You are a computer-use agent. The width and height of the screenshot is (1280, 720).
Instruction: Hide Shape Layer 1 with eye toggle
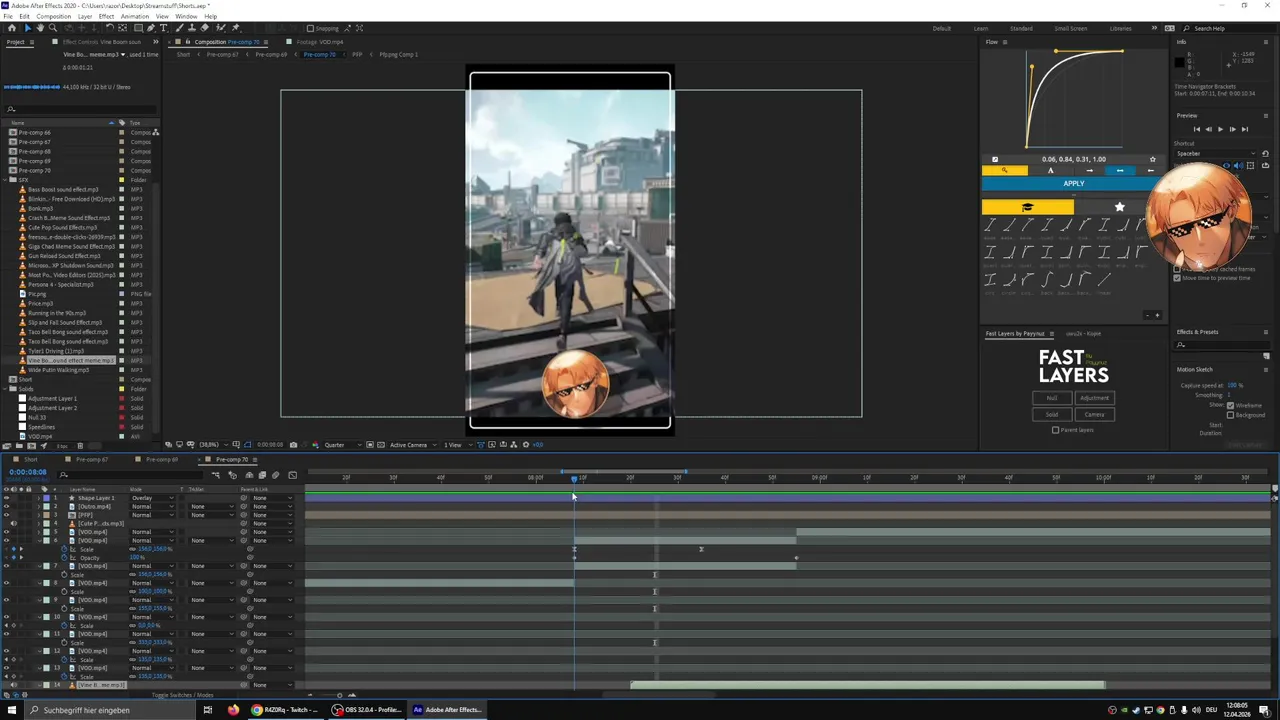[x=6, y=498]
